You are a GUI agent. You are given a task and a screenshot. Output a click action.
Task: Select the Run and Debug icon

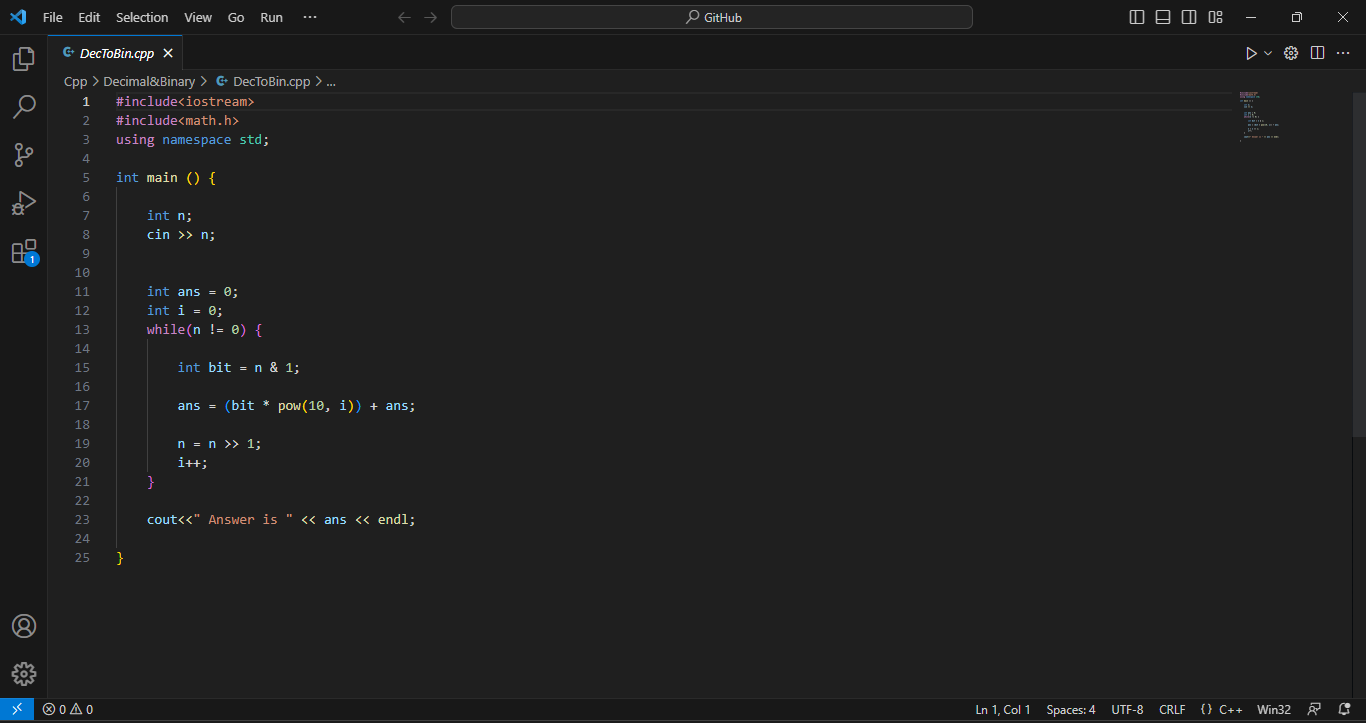tap(24, 203)
